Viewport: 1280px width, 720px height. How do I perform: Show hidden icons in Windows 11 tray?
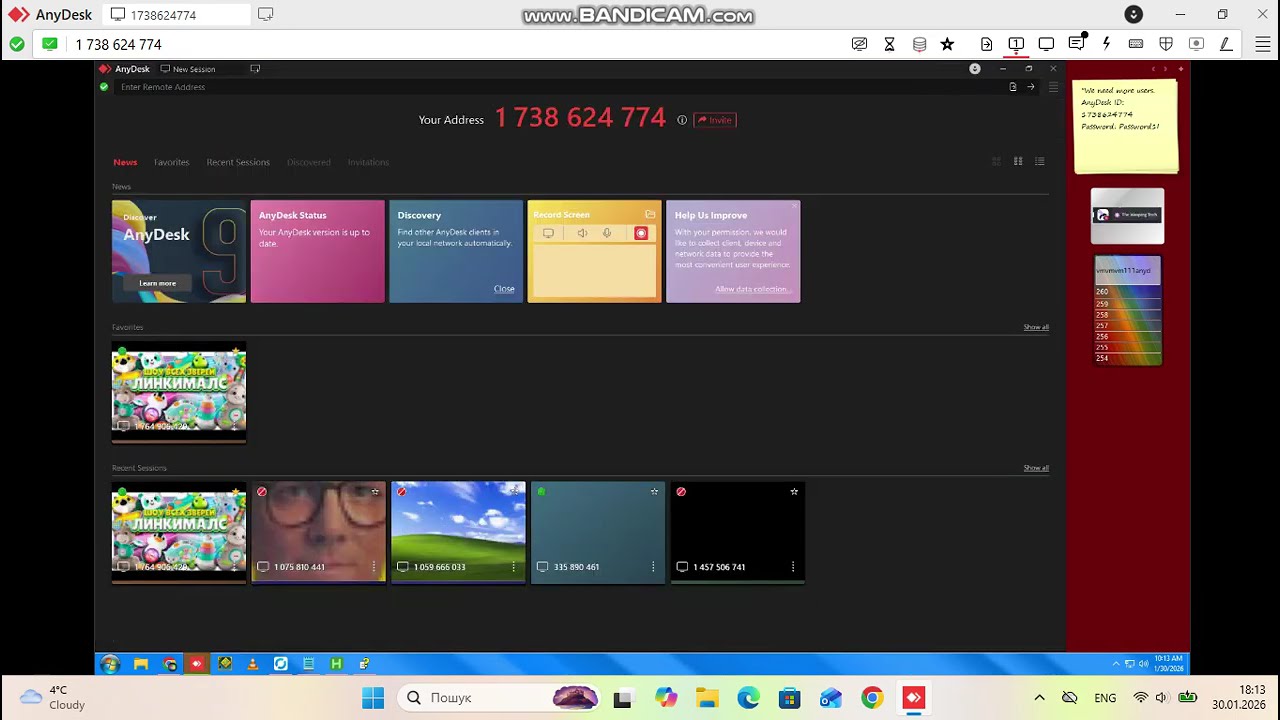coord(1039,697)
